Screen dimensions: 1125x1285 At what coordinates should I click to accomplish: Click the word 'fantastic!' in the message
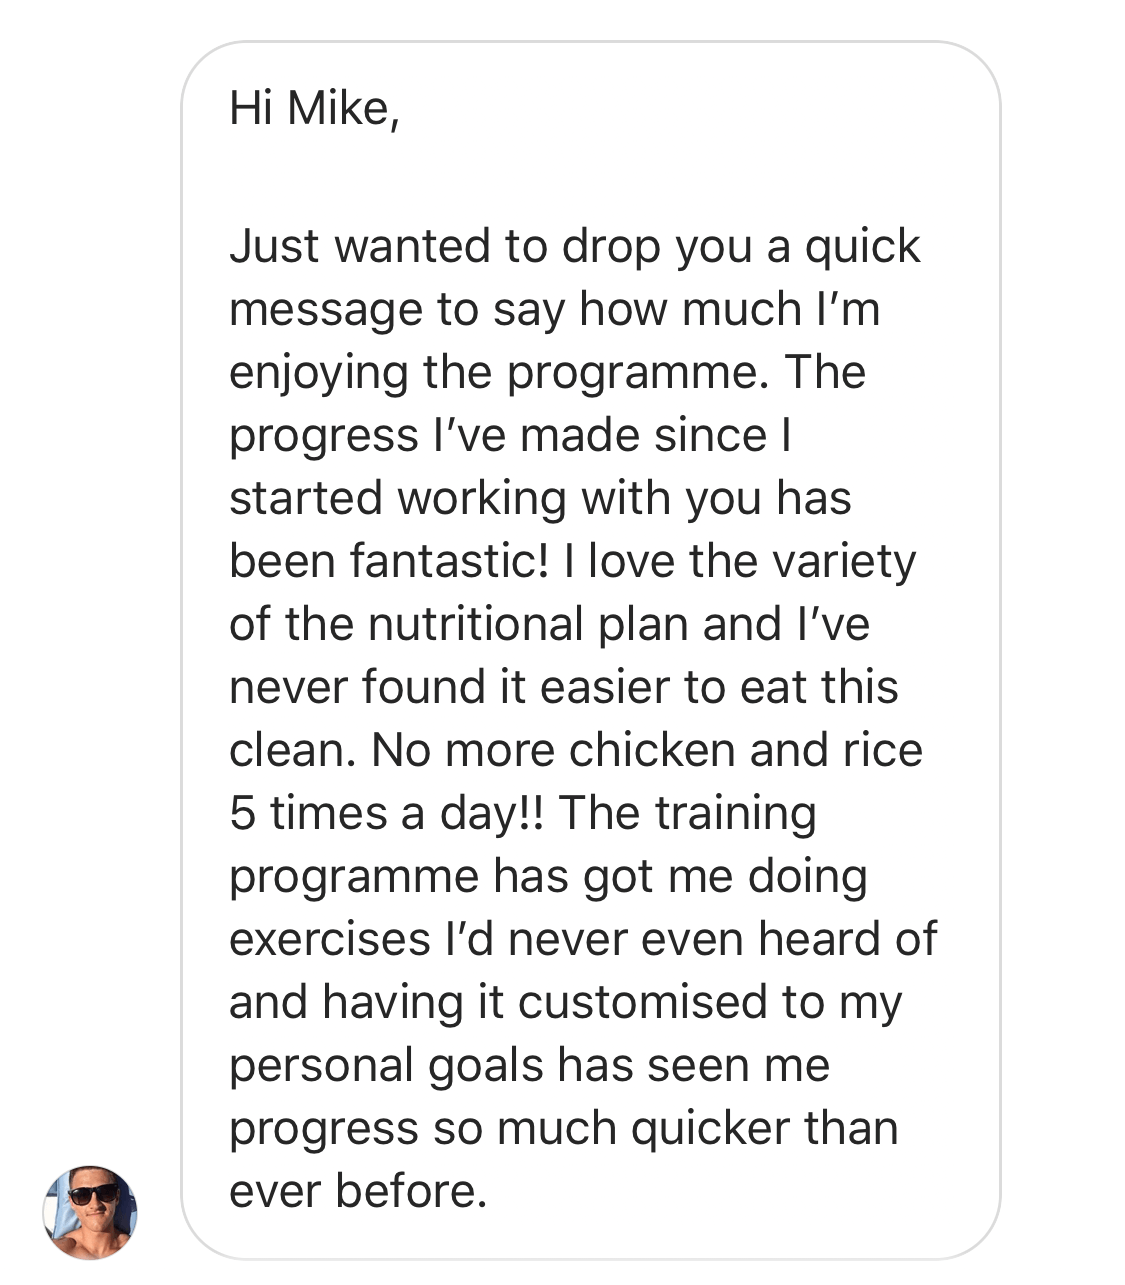tap(449, 560)
